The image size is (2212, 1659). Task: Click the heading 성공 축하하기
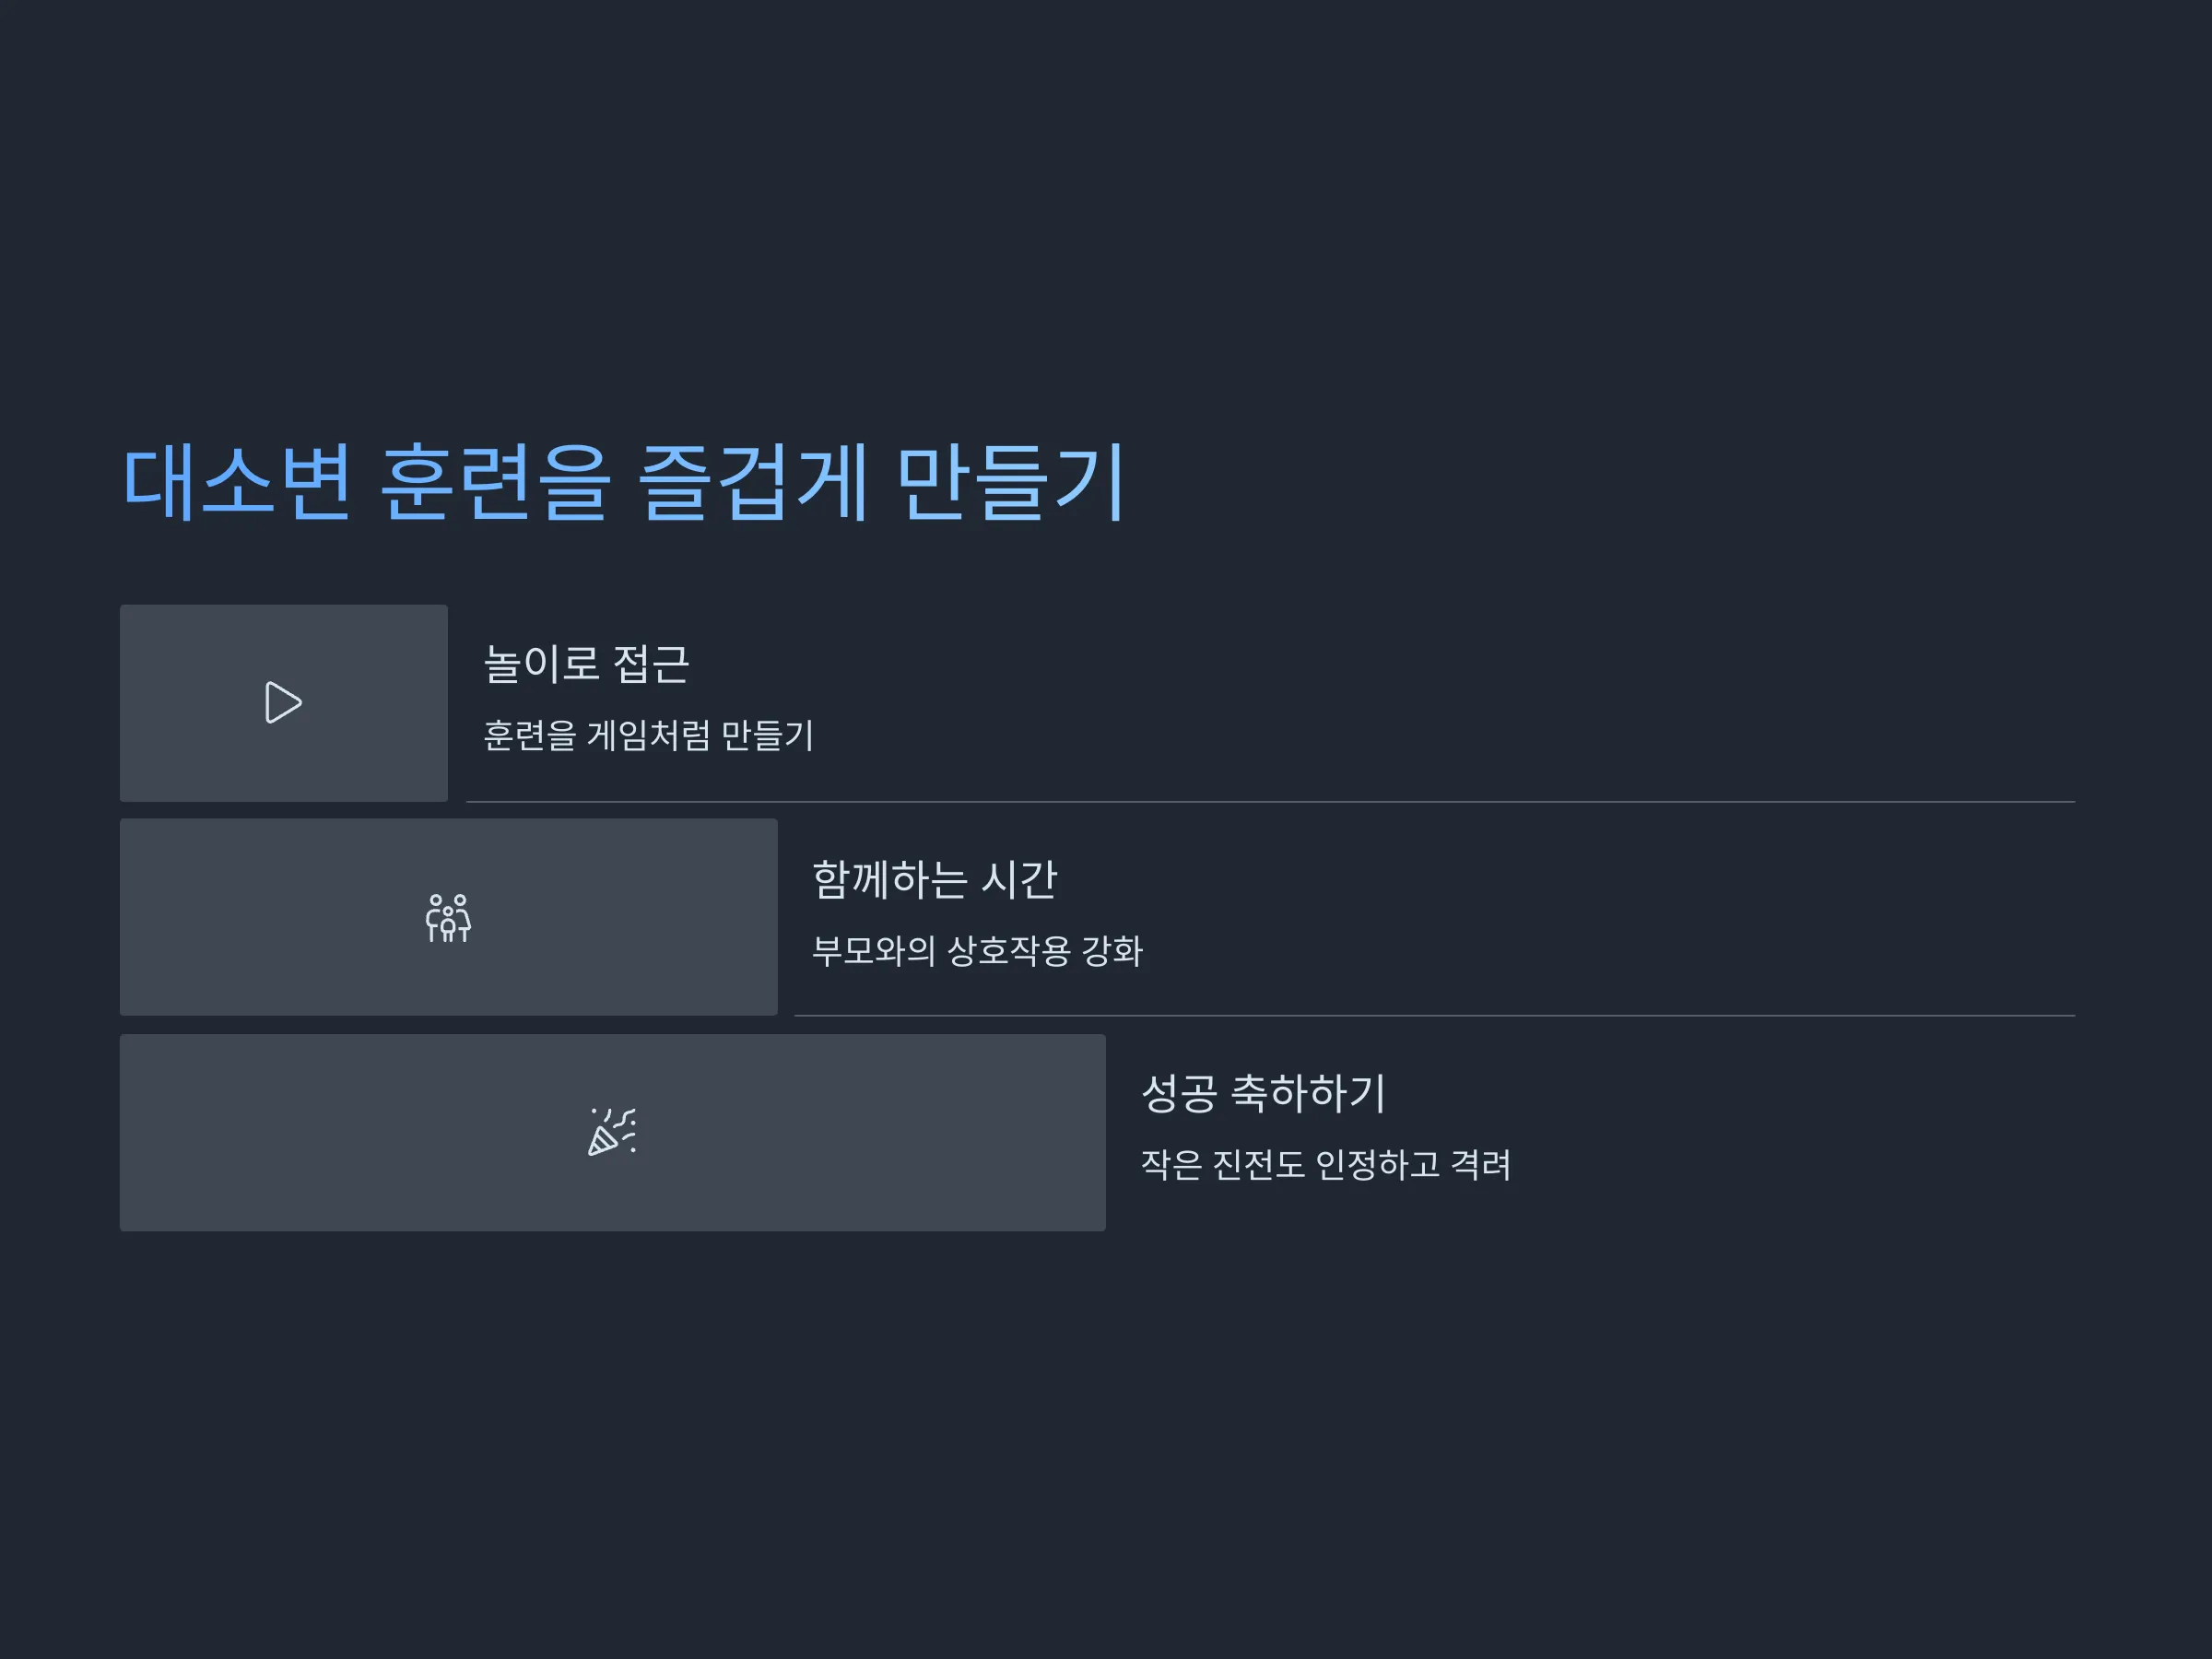point(1263,1093)
